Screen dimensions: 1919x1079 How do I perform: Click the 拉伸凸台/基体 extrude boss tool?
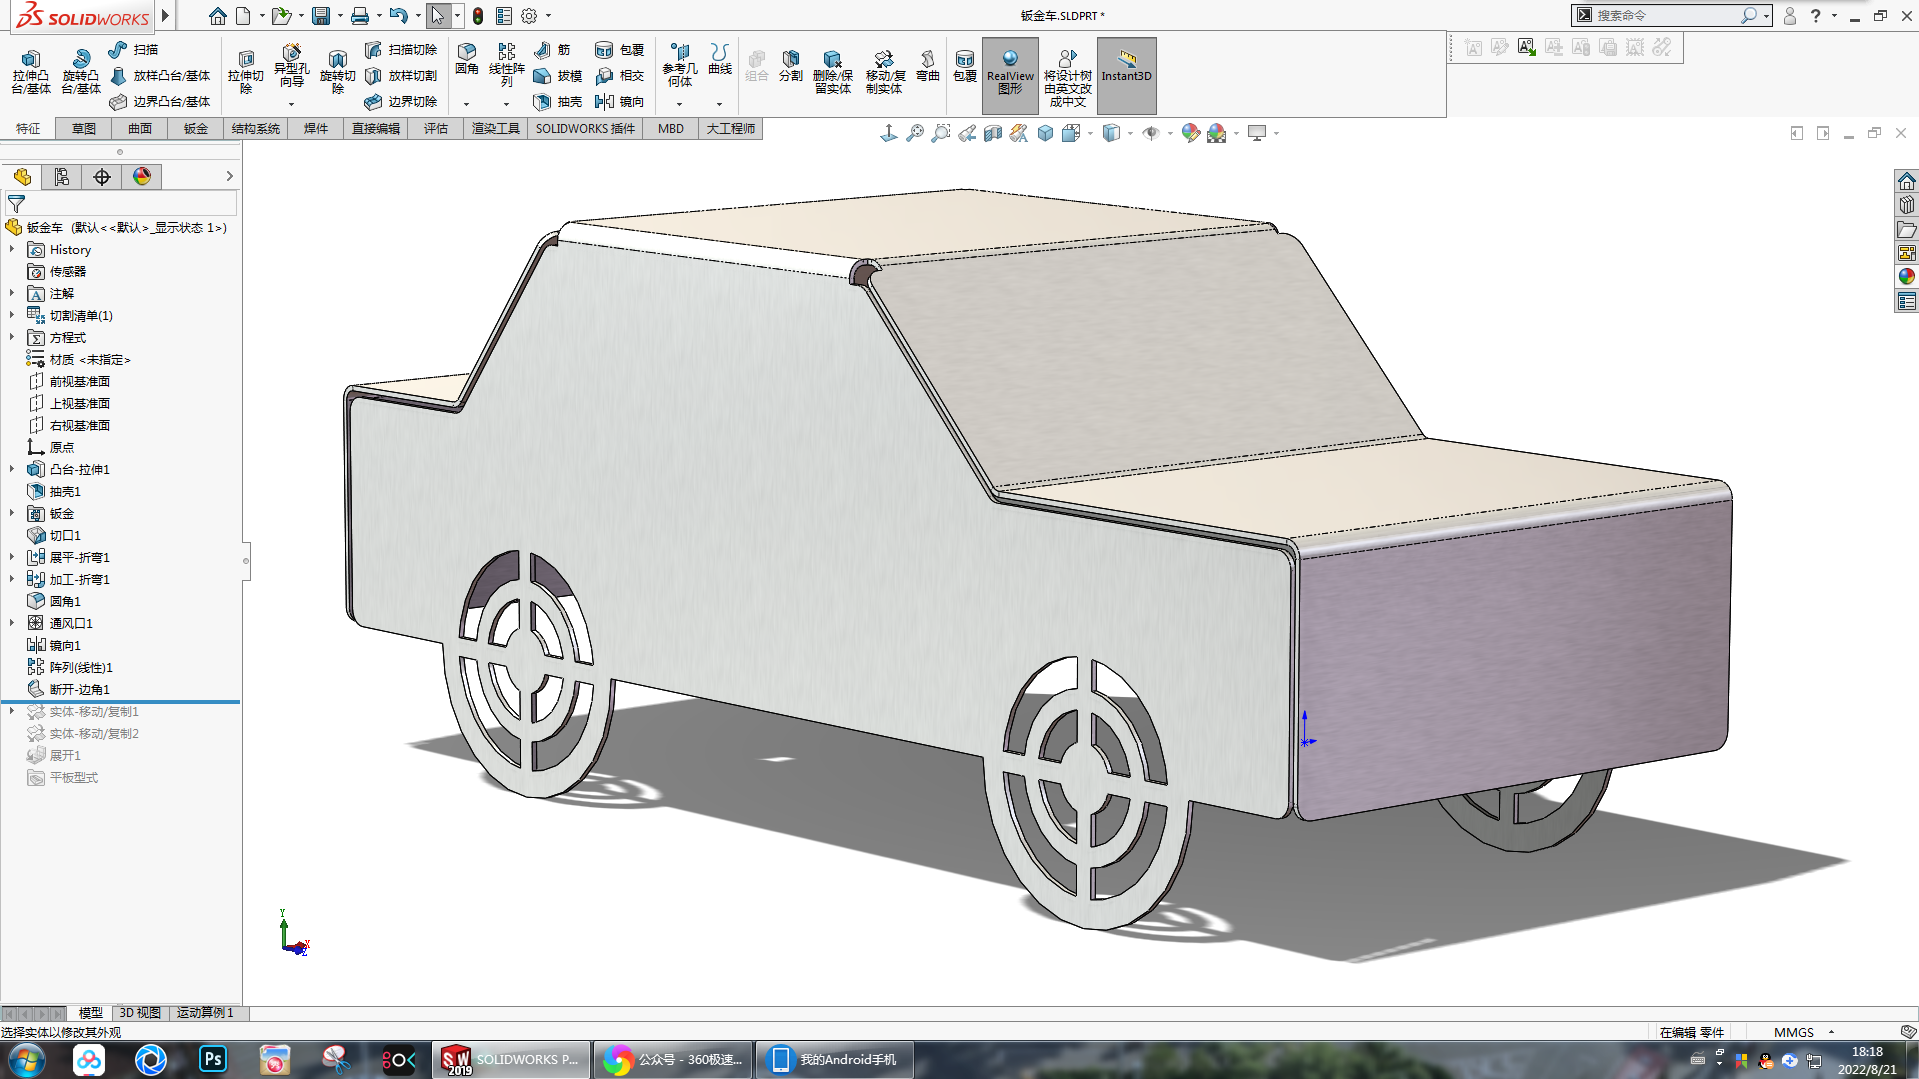[x=31, y=72]
